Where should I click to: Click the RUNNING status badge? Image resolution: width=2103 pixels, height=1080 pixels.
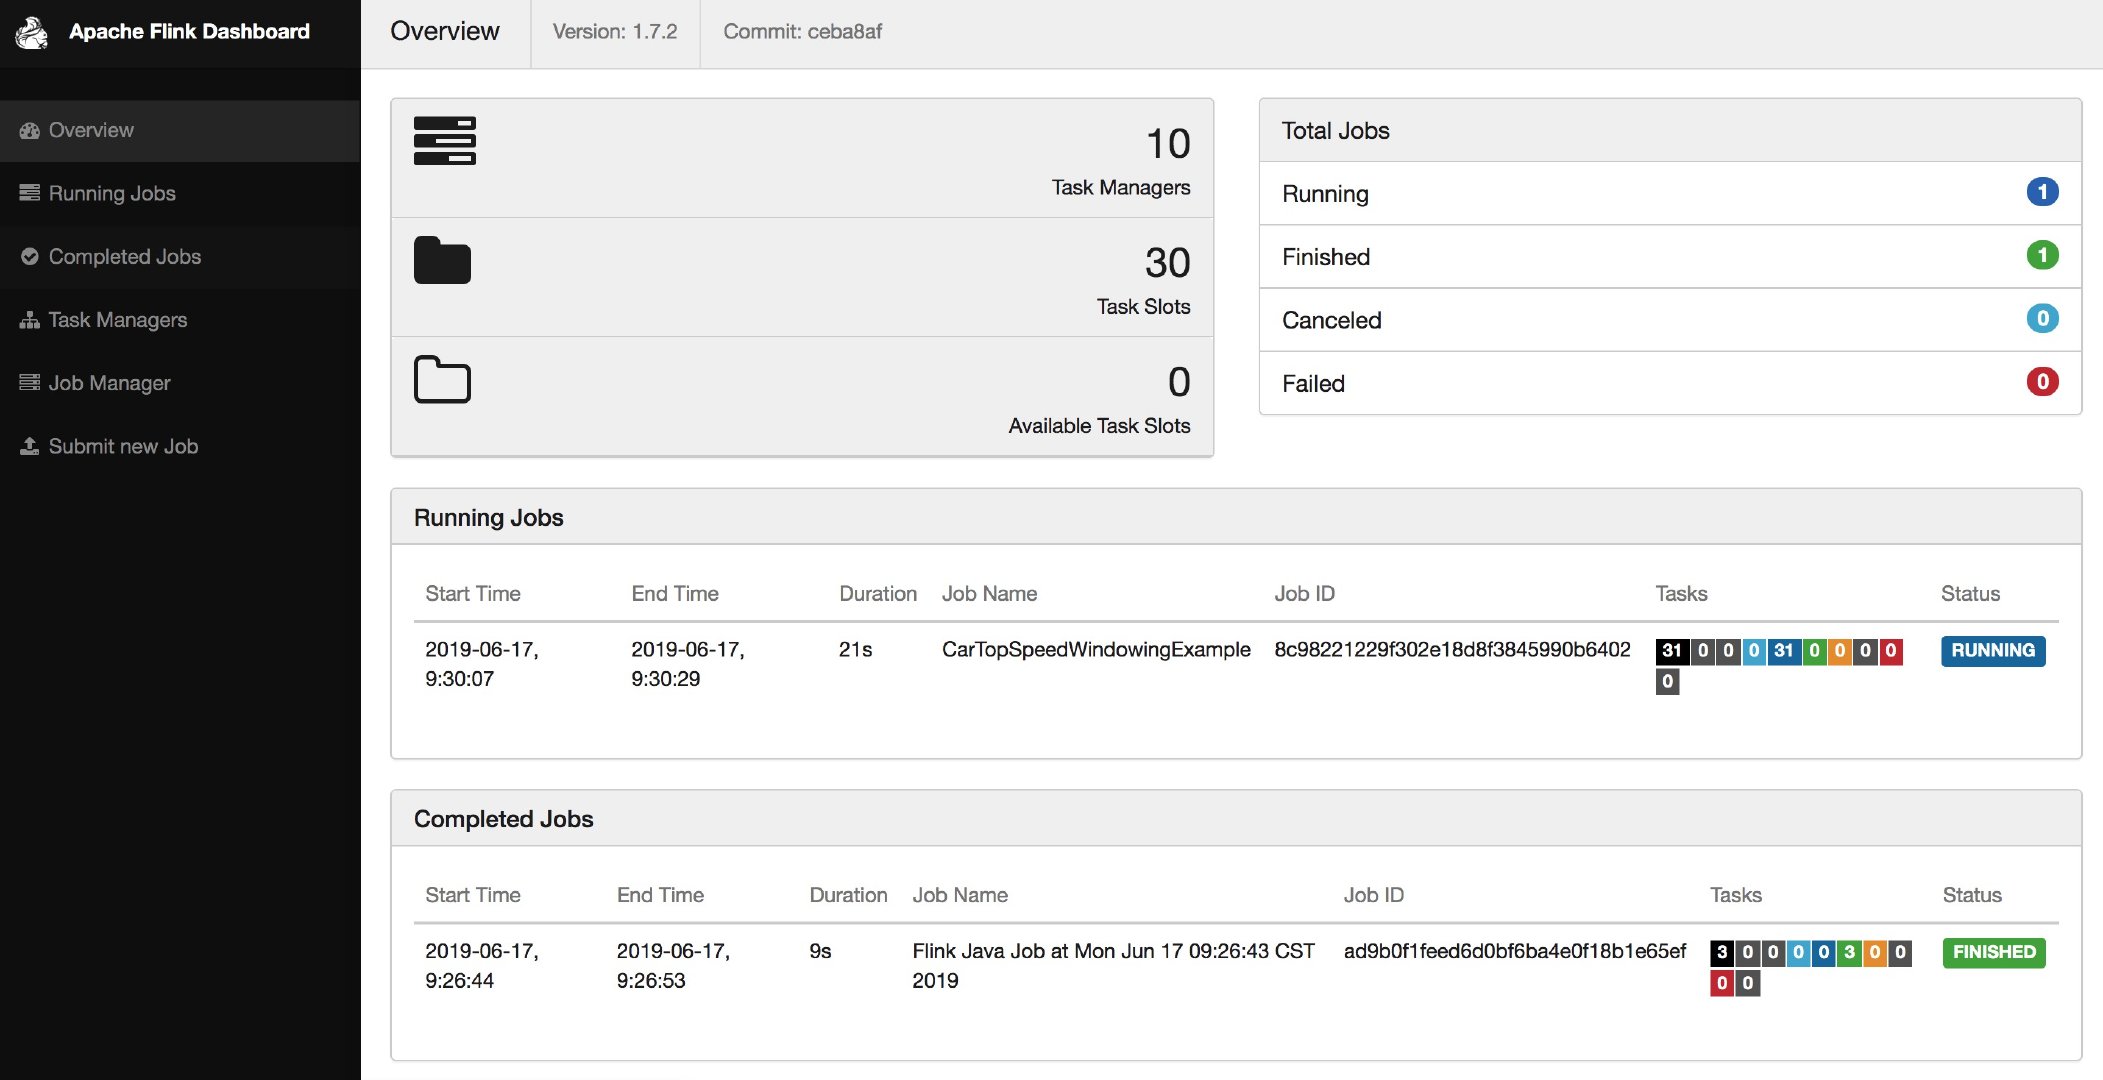[x=1992, y=651]
